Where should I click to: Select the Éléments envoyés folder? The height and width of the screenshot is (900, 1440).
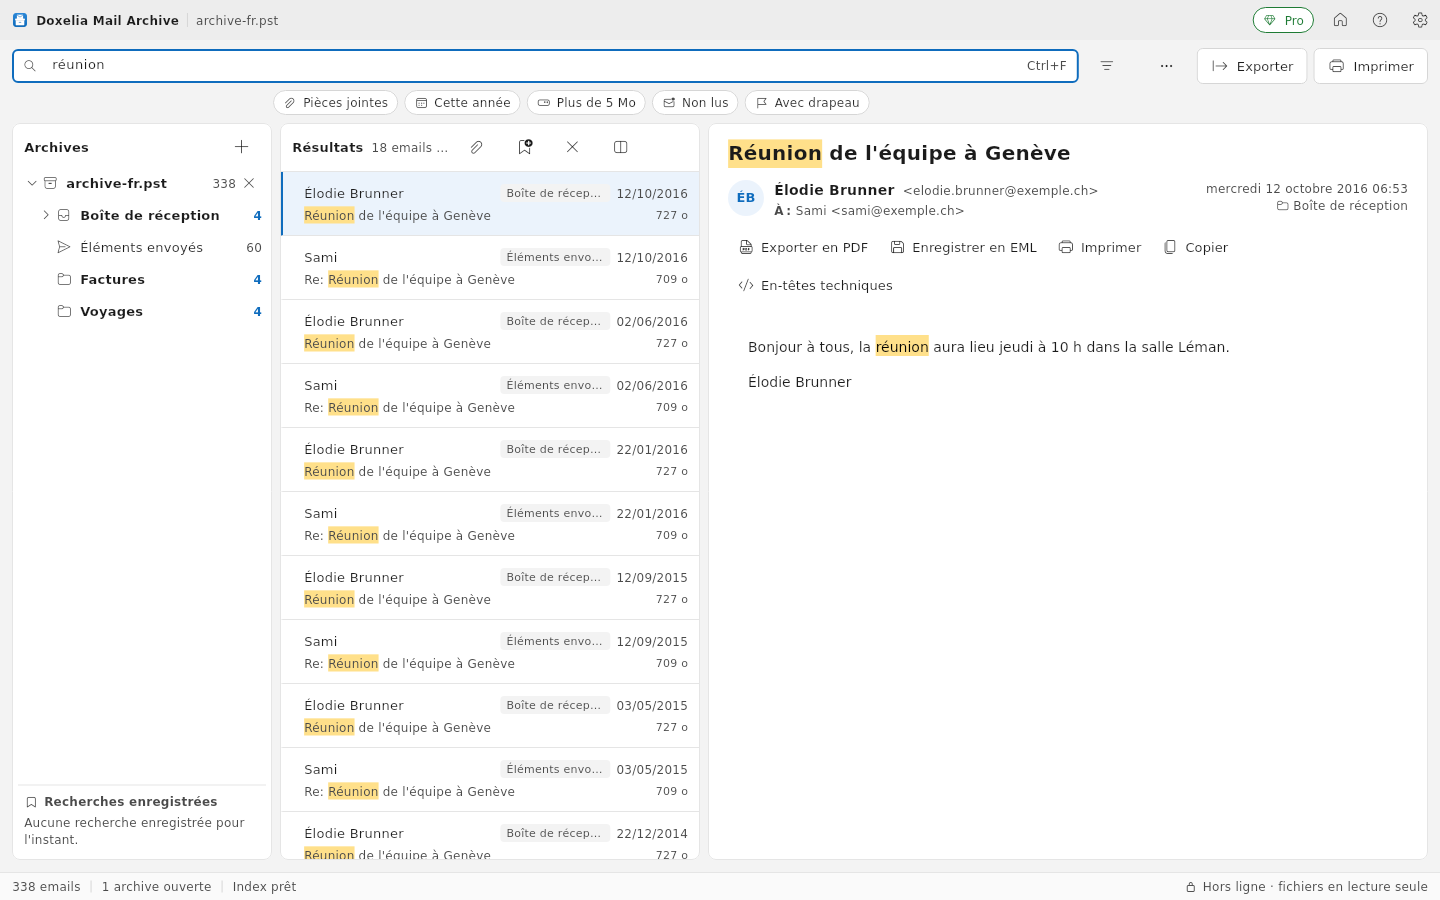click(x=142, y=247)
